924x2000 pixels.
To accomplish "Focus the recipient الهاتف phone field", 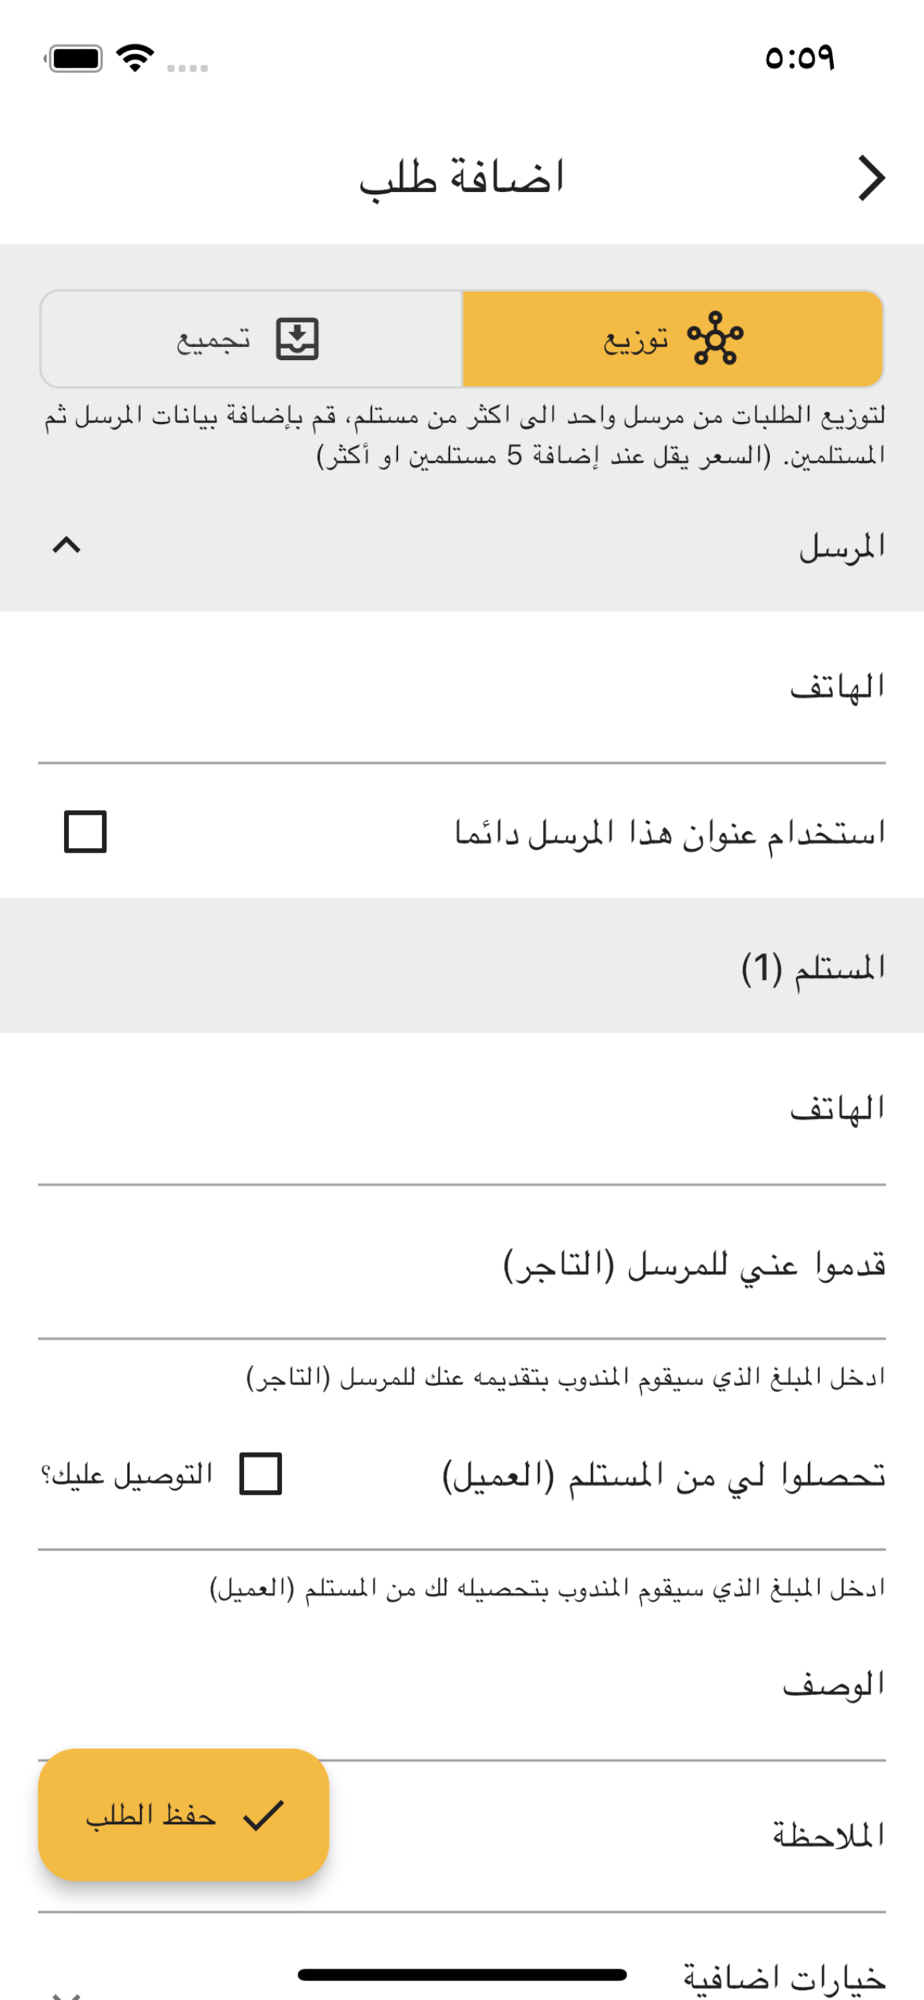I will pos(462,1109).
